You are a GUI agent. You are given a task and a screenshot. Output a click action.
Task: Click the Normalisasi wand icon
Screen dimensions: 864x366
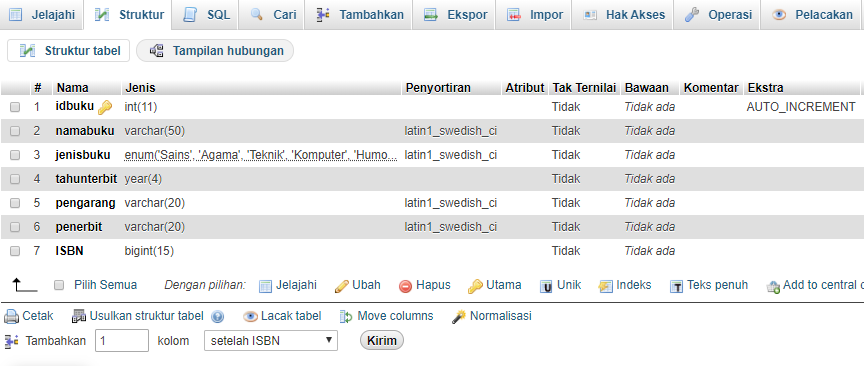(x=458, y=316)
